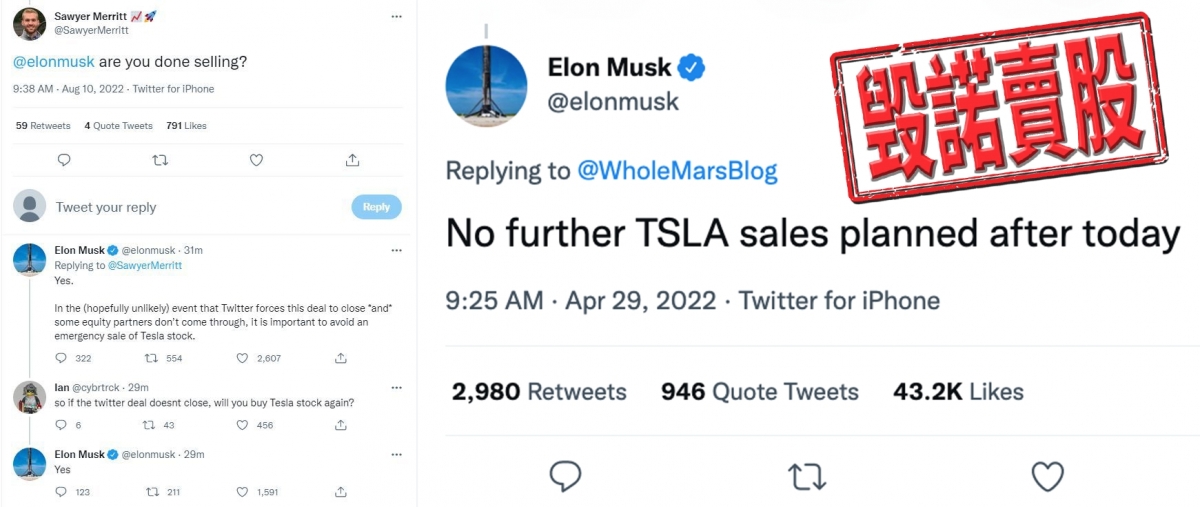Click Sawyer Merritt's profile picture
This screenshot has width=1200, height=507.
31,23
